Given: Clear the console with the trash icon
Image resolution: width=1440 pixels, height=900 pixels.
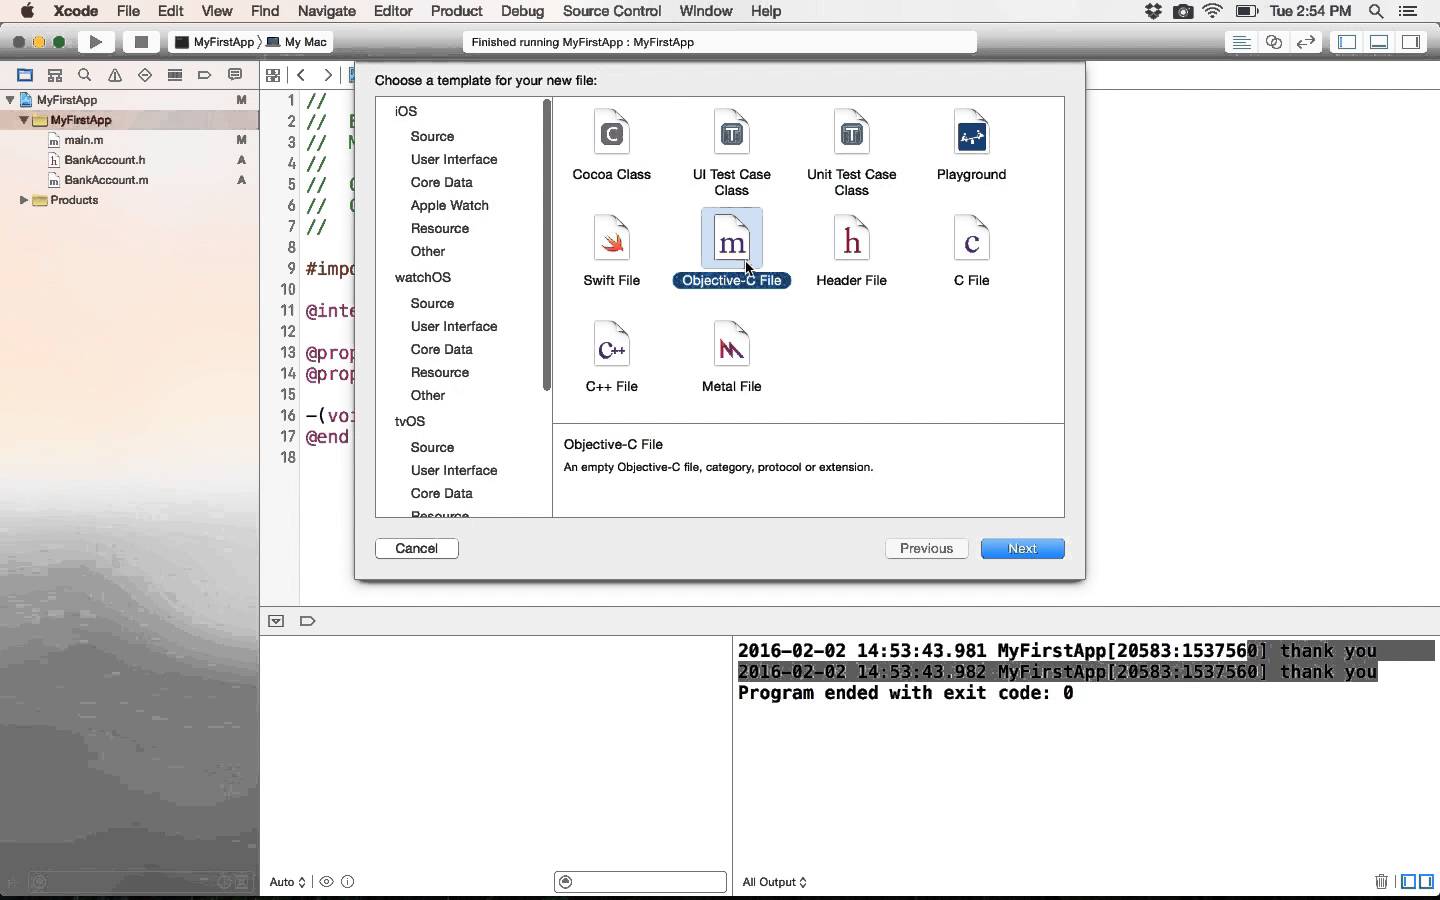Looking at the screenshot, I should (x=1381, y=881).
